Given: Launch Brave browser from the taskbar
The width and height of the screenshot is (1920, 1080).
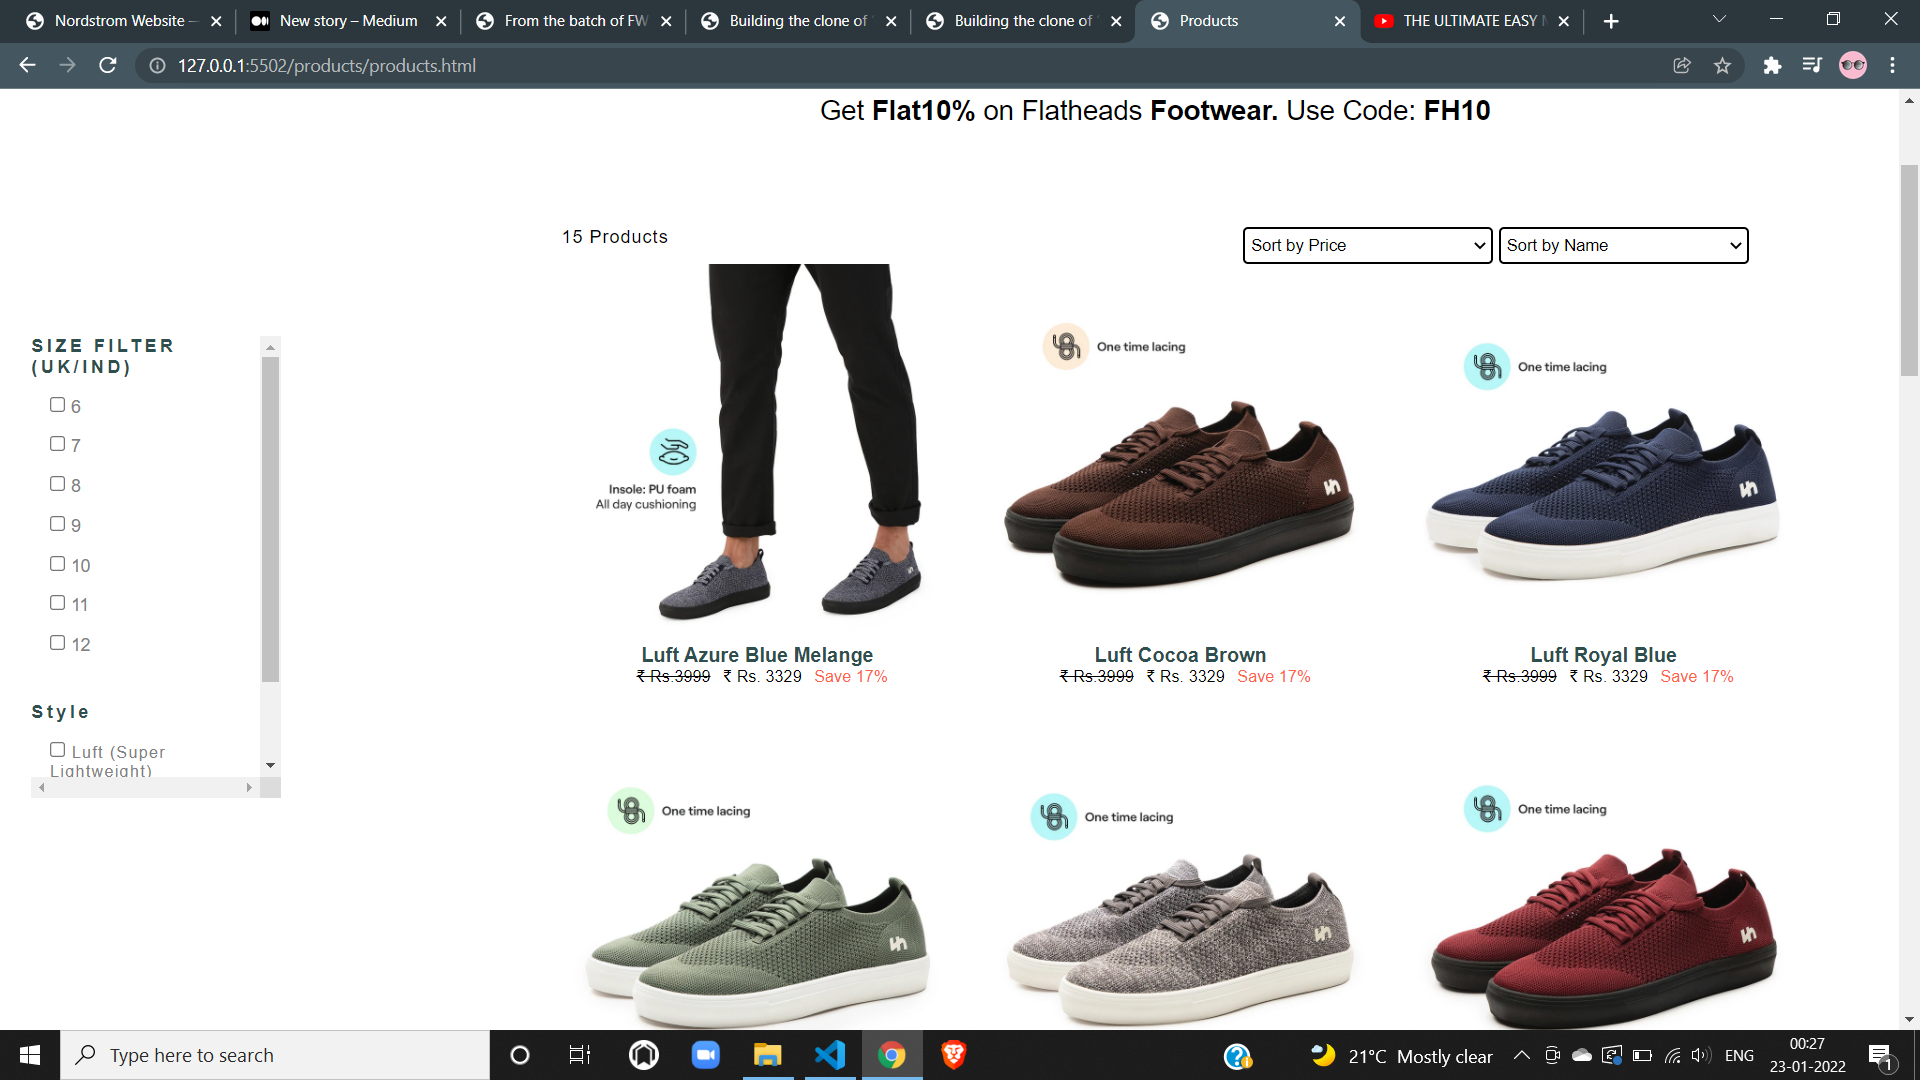Looking at the screenshot, I should click(x=953, y=1055).
